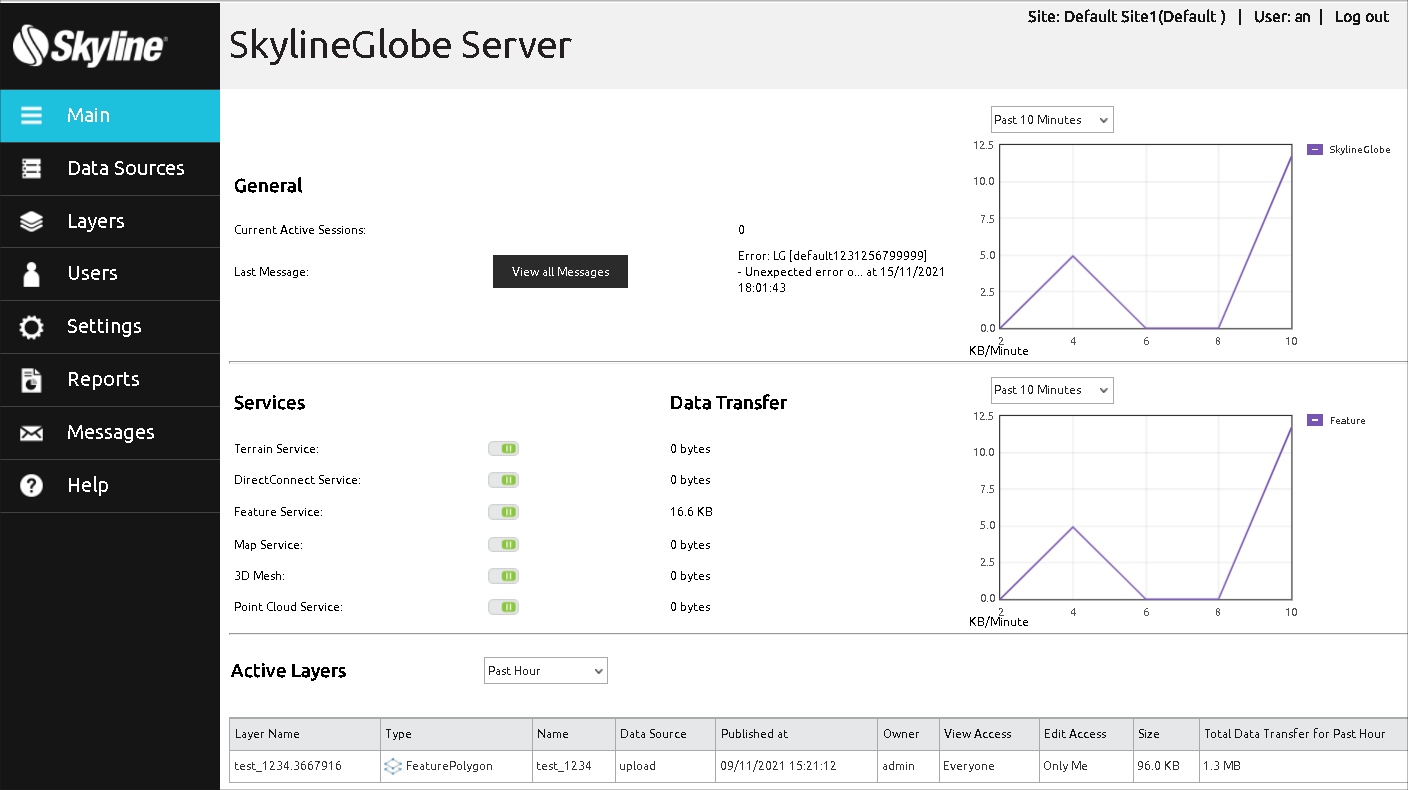Open the Reports menu item
Image resolution: width=1408 pixels, height=790 pixels.
point(110,380)
